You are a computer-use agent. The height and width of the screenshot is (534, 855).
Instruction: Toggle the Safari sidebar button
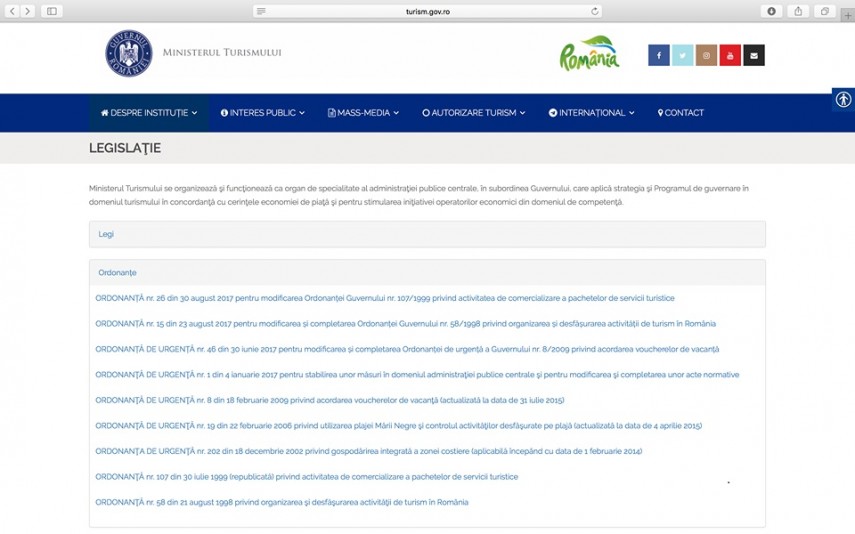click(52, 11)
